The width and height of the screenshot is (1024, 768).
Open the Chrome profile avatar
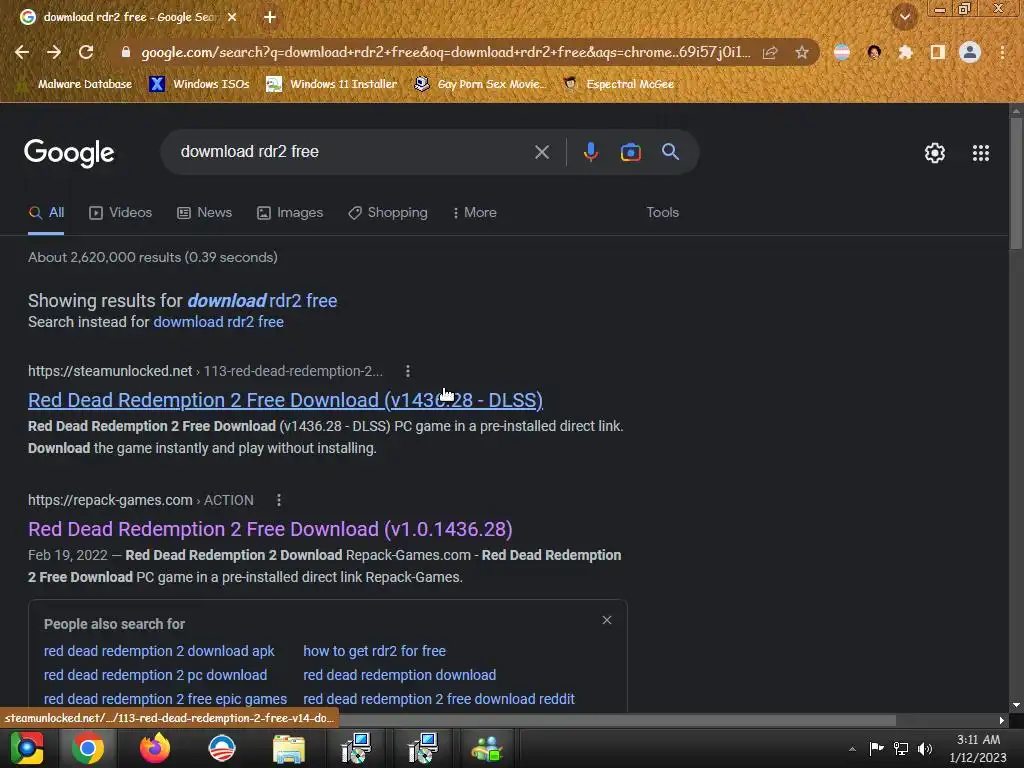point(970,52)
